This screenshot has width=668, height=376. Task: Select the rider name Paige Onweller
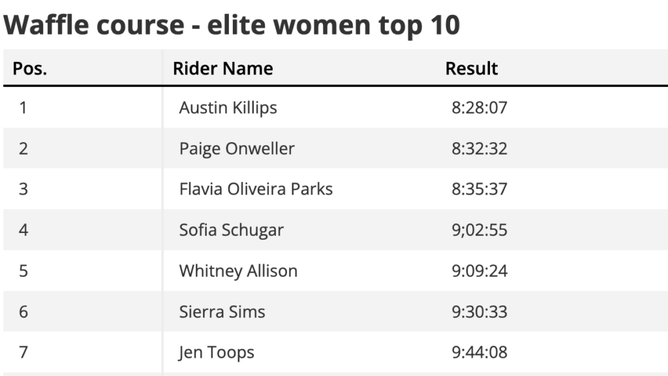237,149
